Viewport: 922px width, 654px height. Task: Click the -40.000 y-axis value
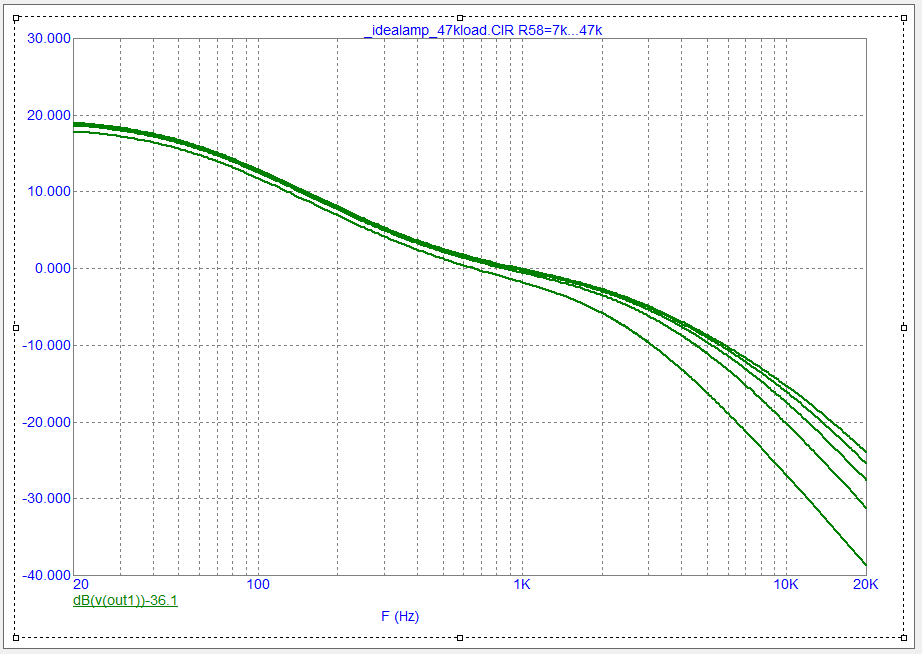point(46,575)
